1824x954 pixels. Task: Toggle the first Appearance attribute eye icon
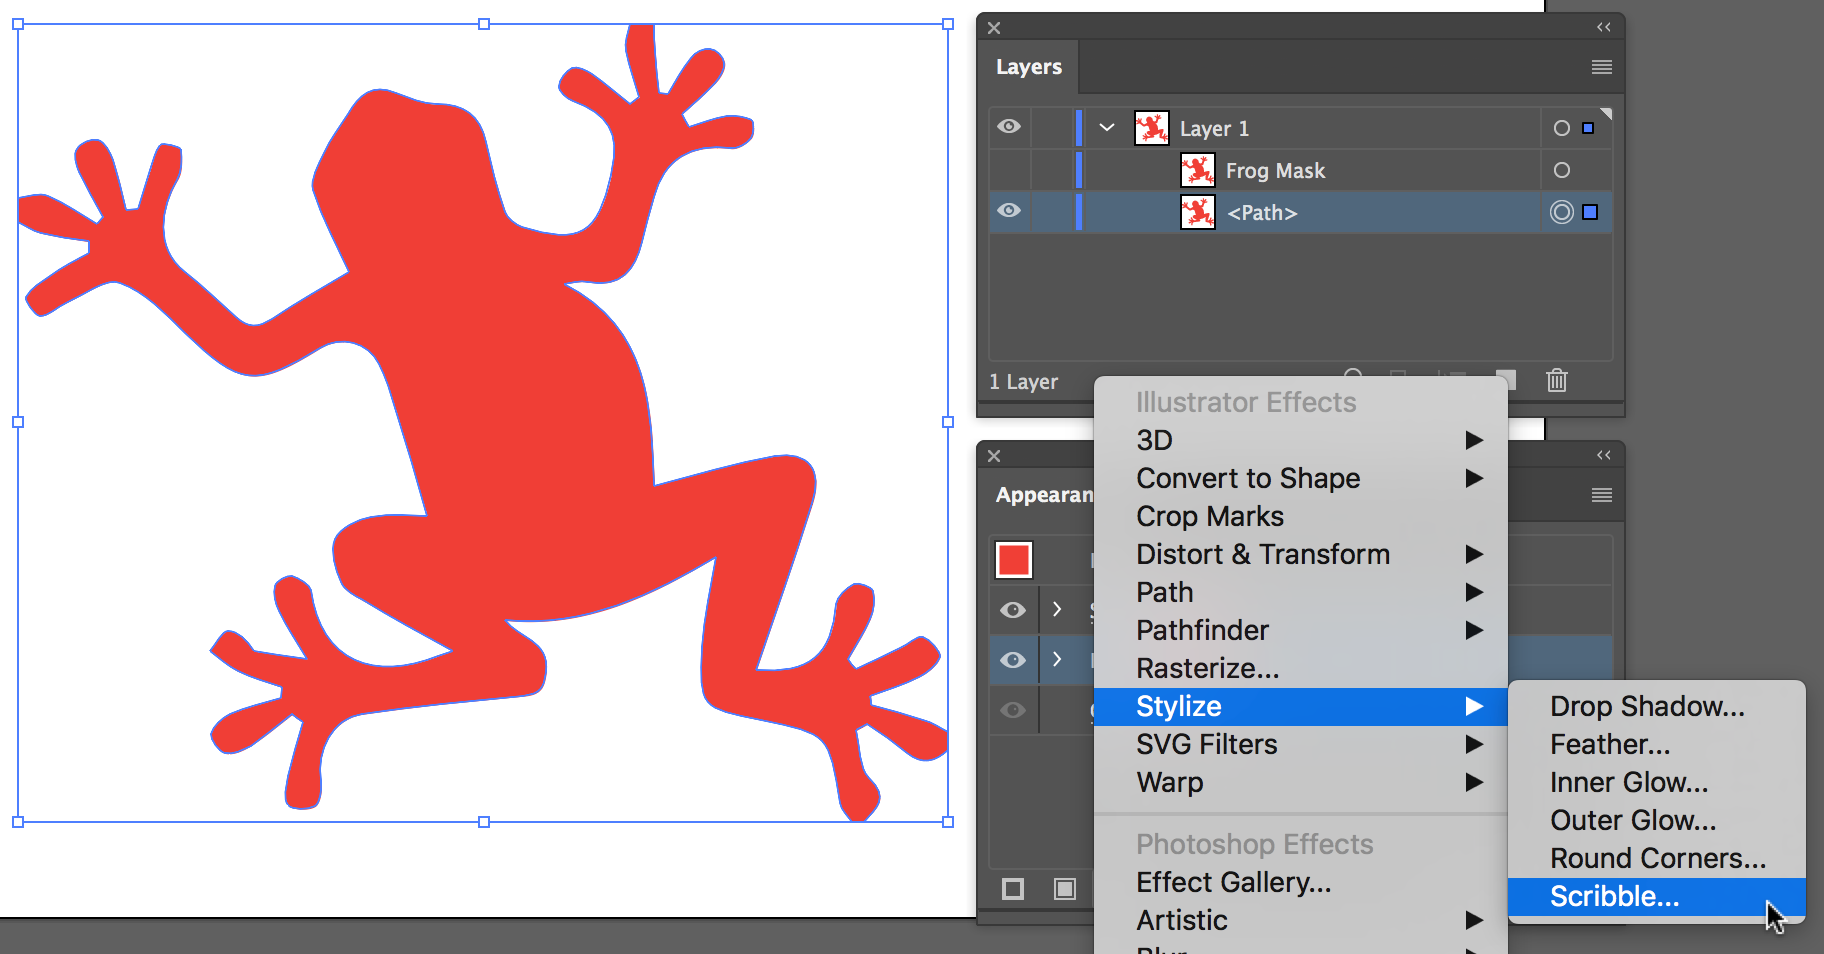(x=1013, y=610)
